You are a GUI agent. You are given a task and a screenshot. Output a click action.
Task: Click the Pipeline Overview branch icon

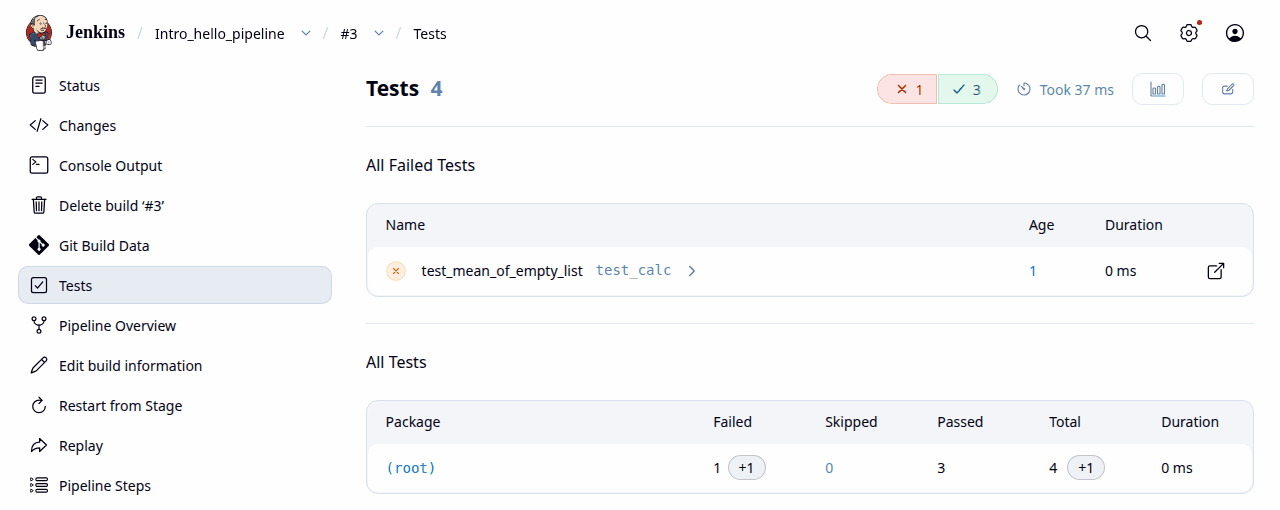click(39, 325)
